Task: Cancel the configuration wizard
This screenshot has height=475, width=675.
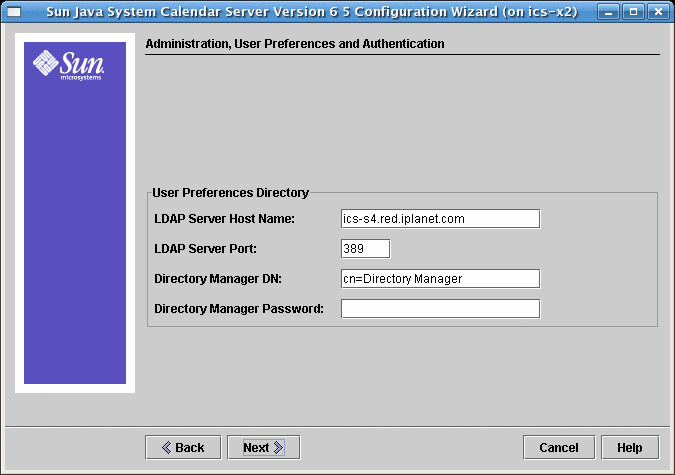Action: [x=559, y=447]
